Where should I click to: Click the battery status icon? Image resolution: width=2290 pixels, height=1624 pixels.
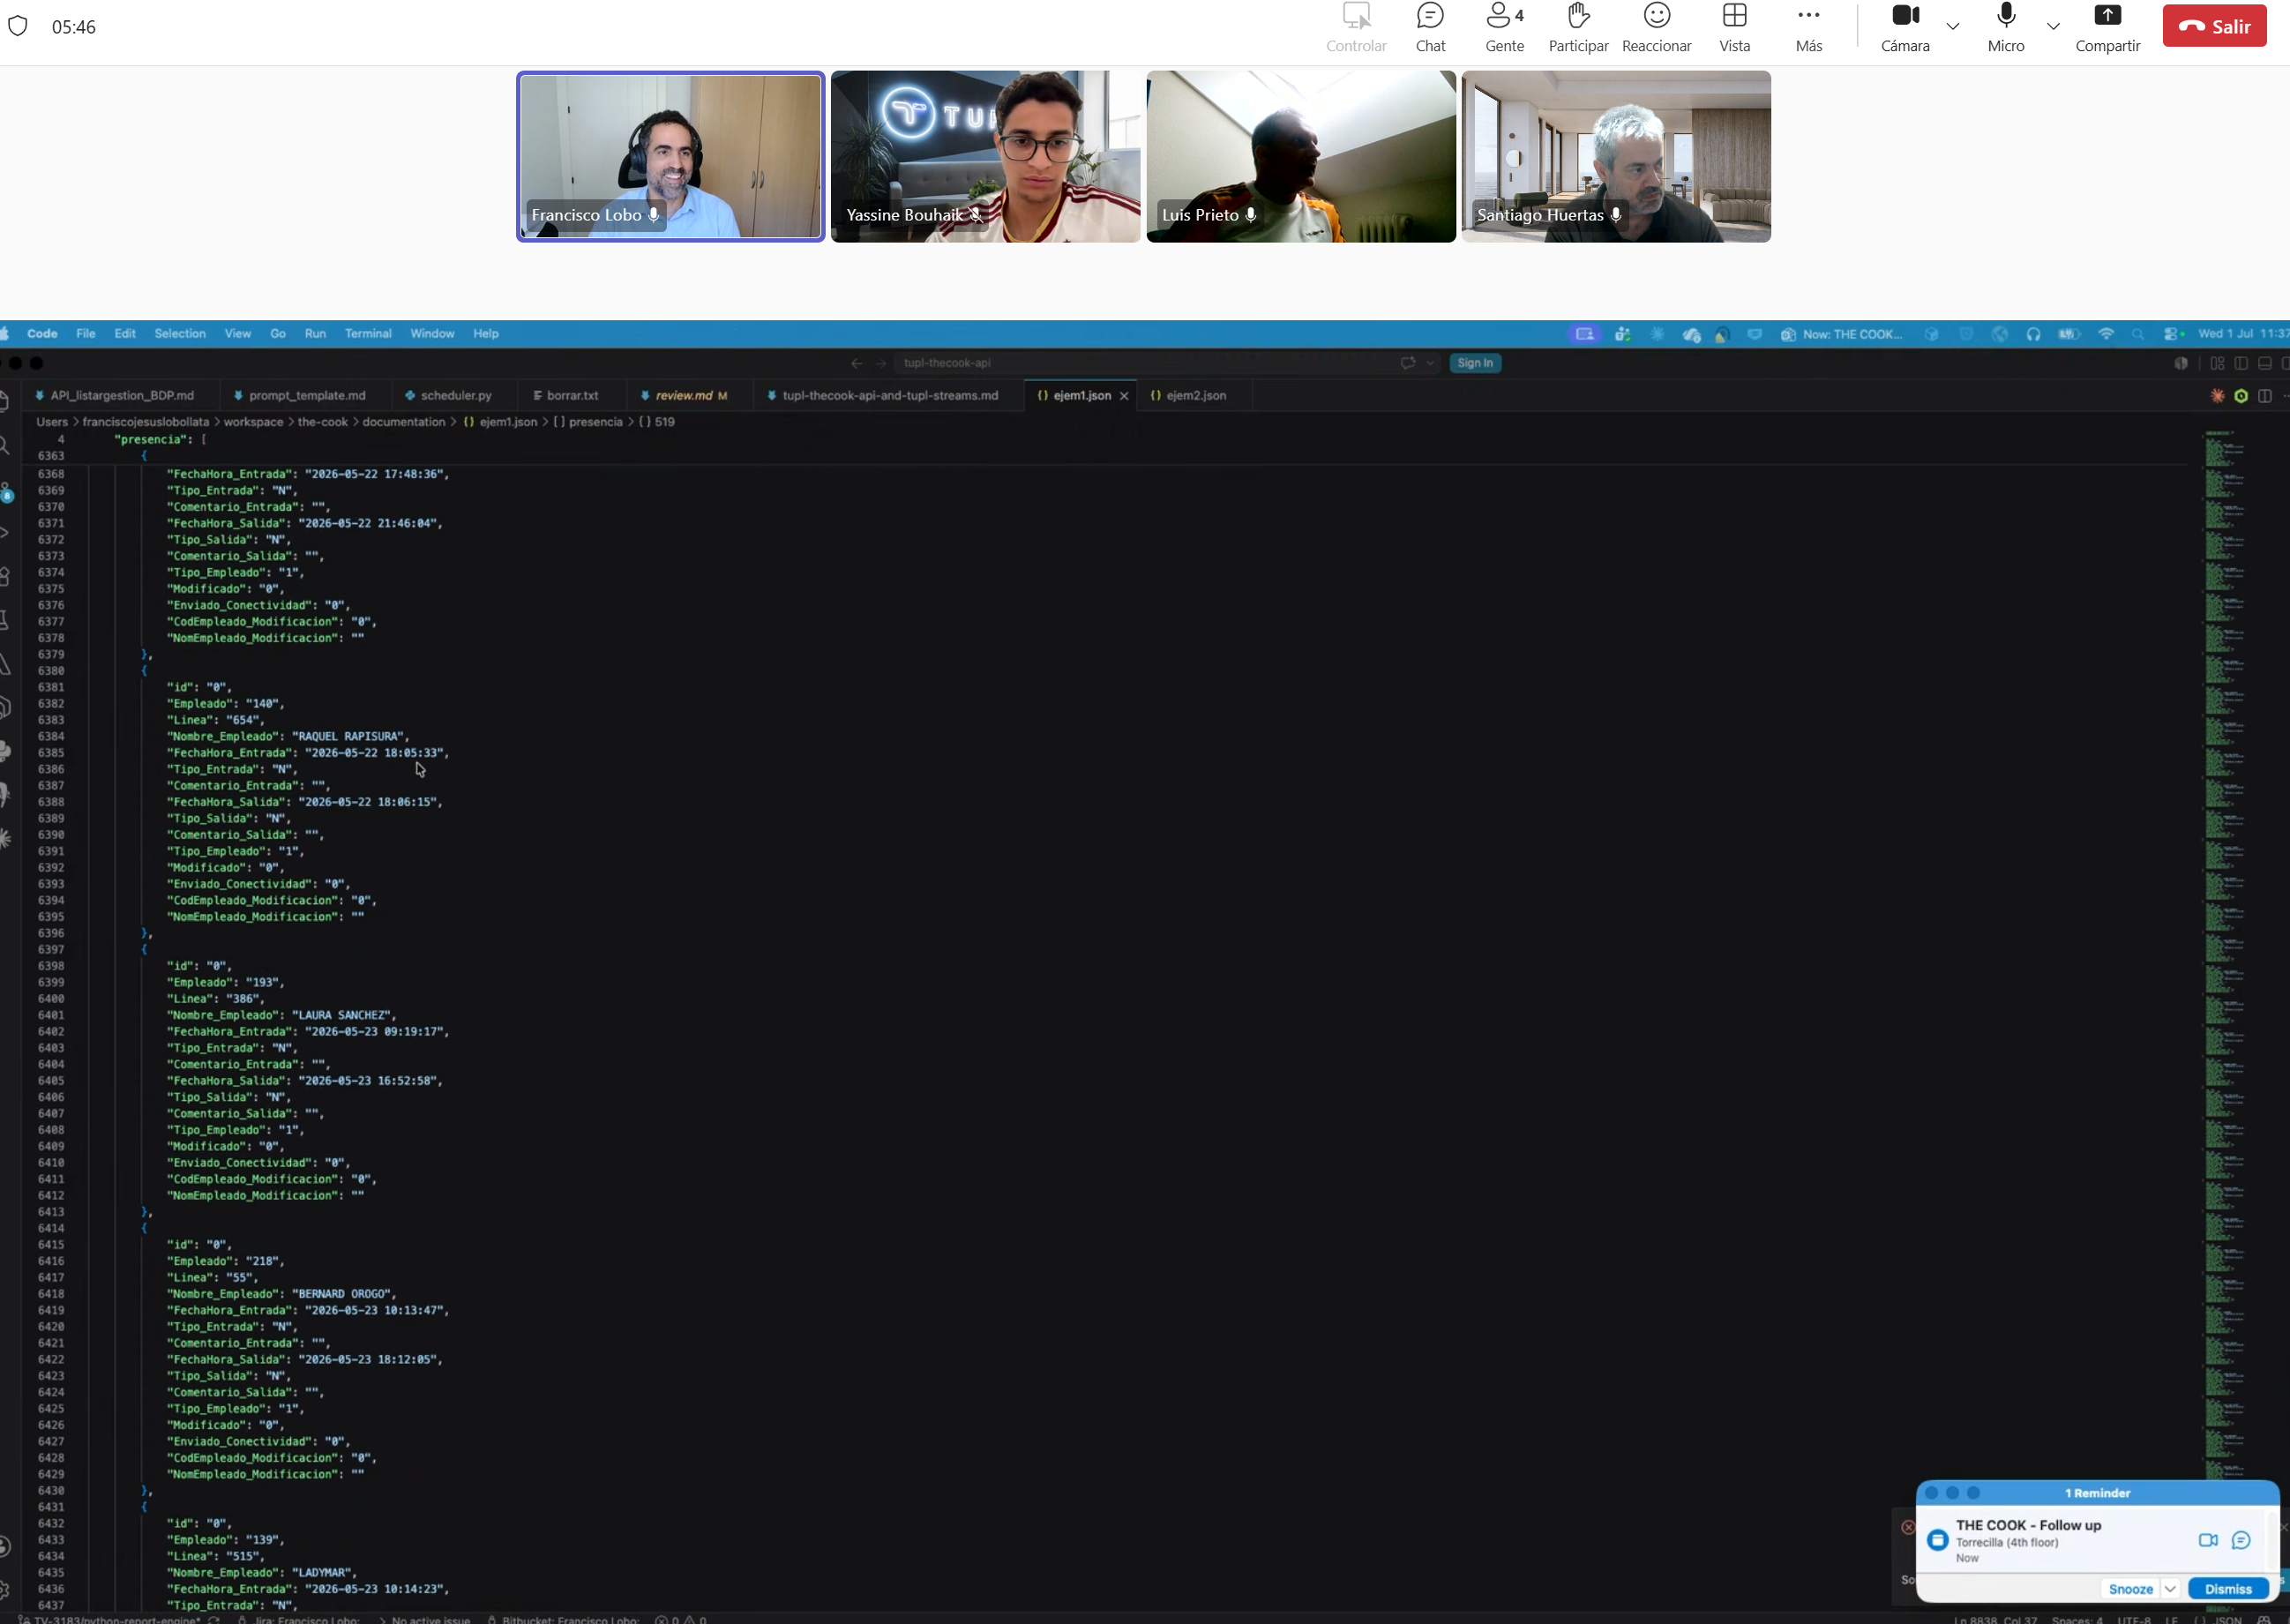(x=2069, y=334)
